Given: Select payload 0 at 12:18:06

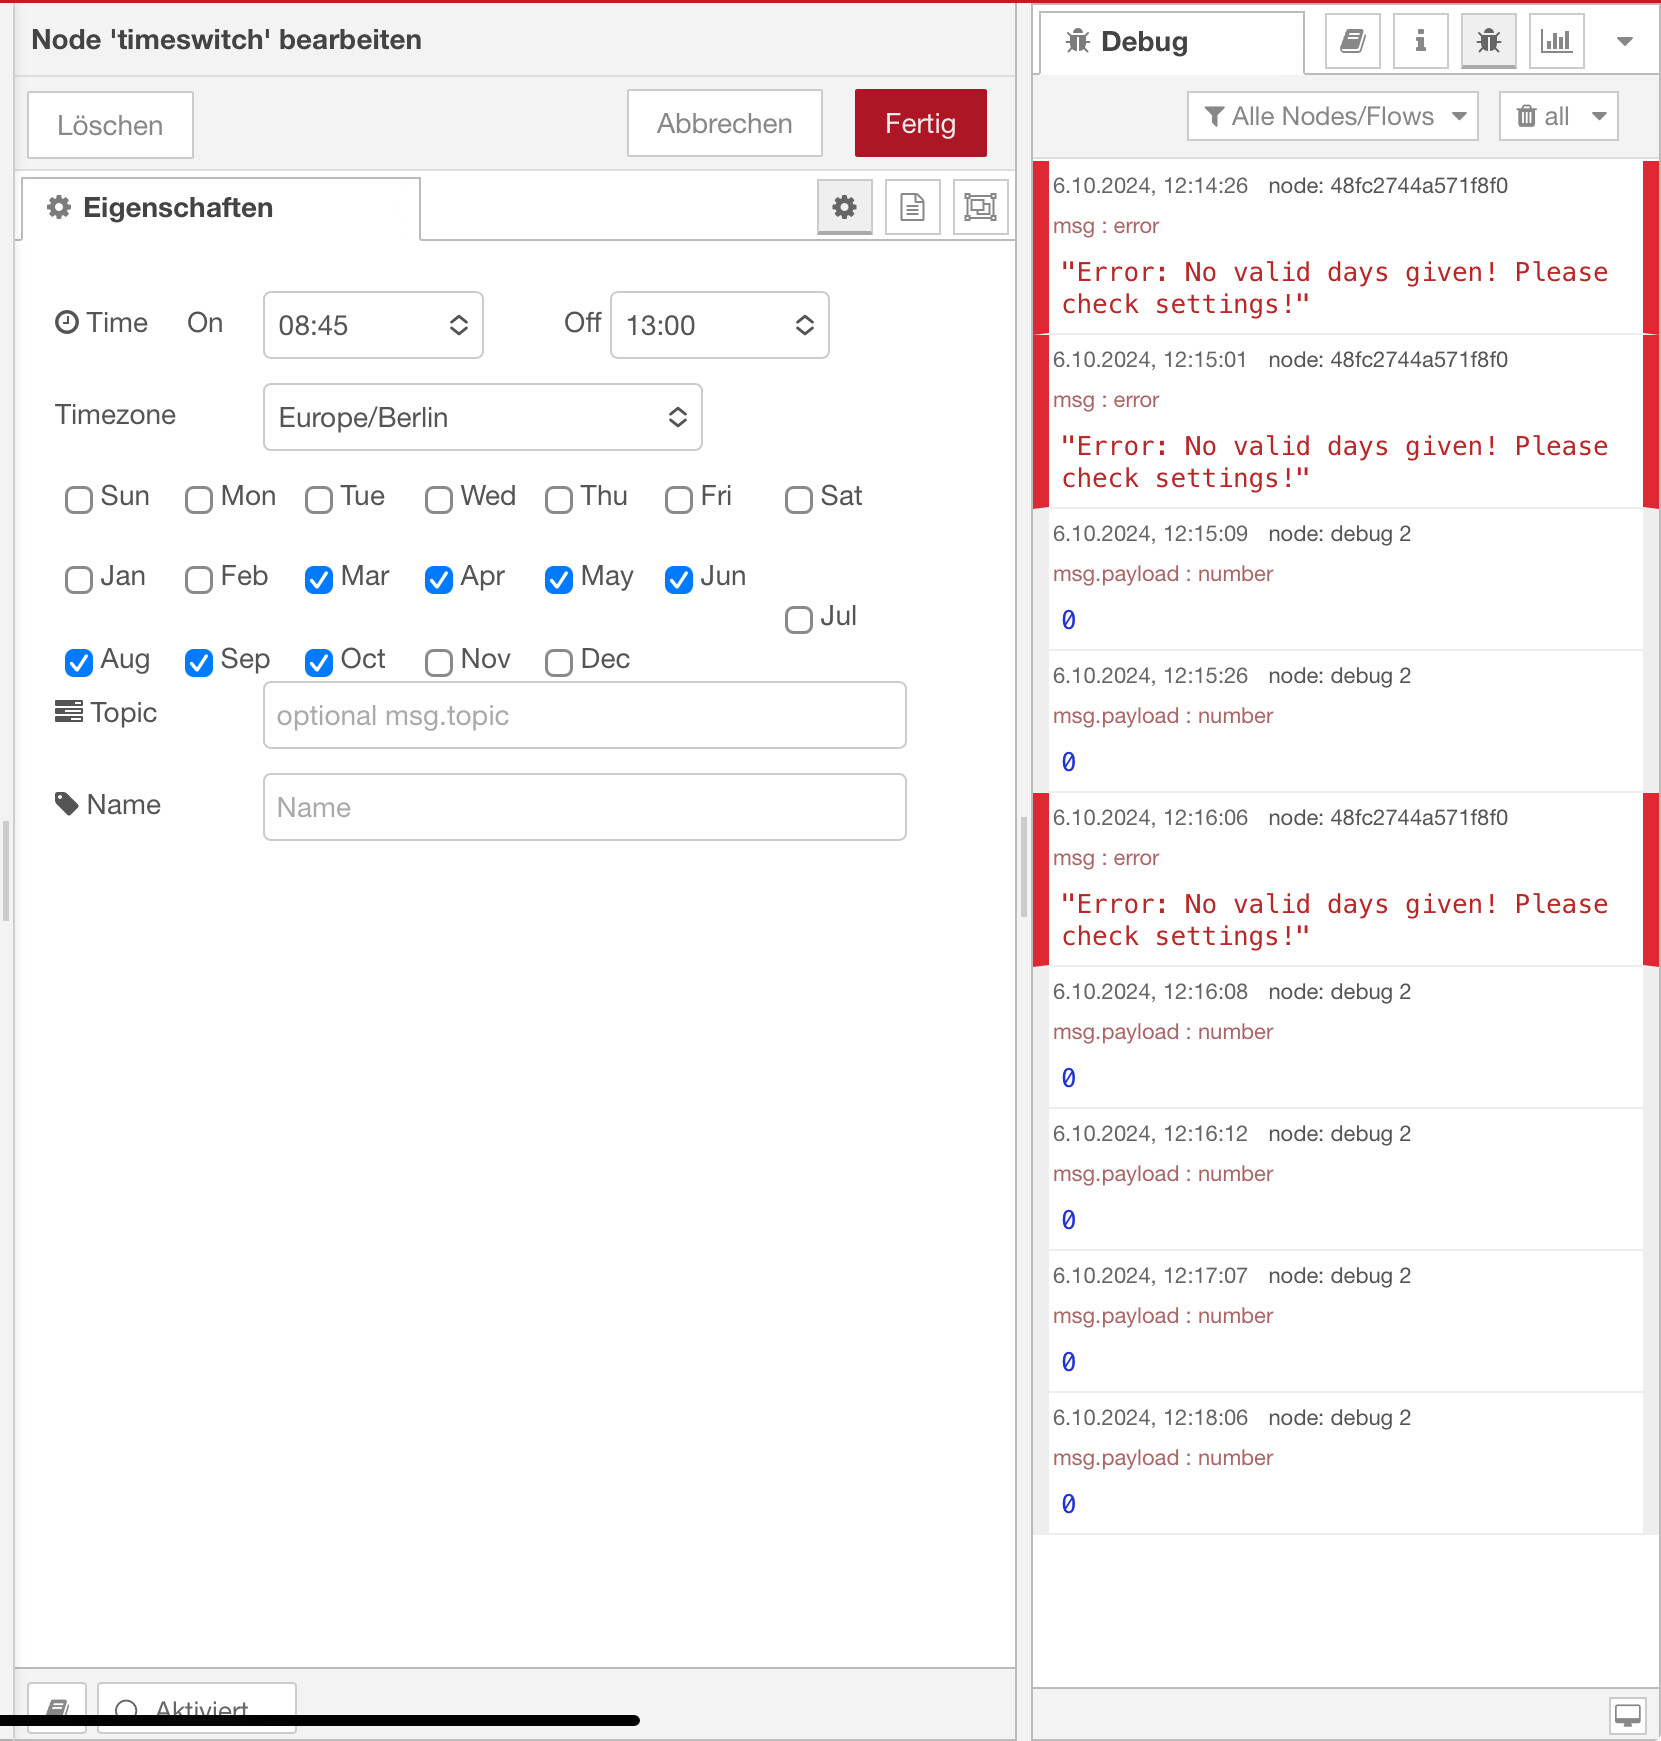Looking at the screenshot, I should point(1068,1504).
